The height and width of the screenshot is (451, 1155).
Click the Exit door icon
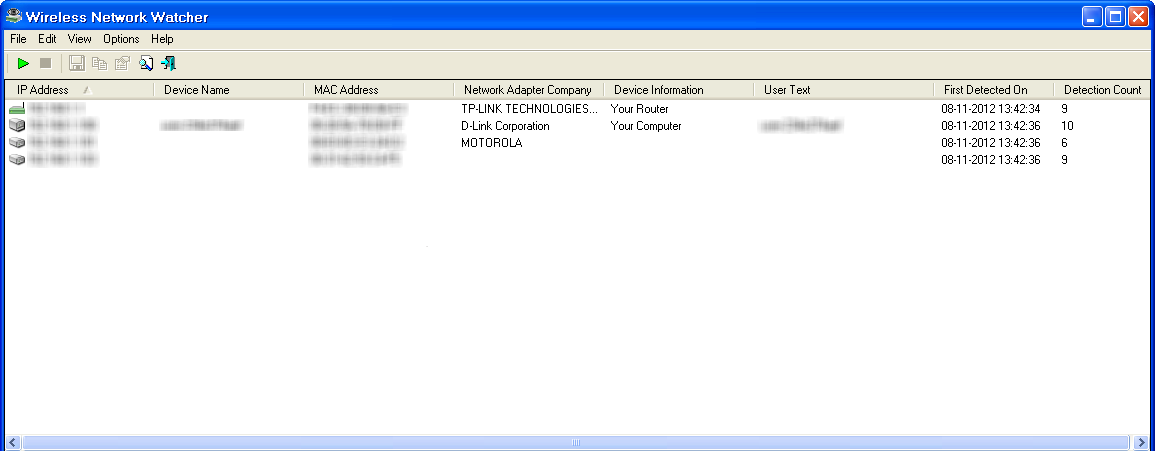(169, 64)
